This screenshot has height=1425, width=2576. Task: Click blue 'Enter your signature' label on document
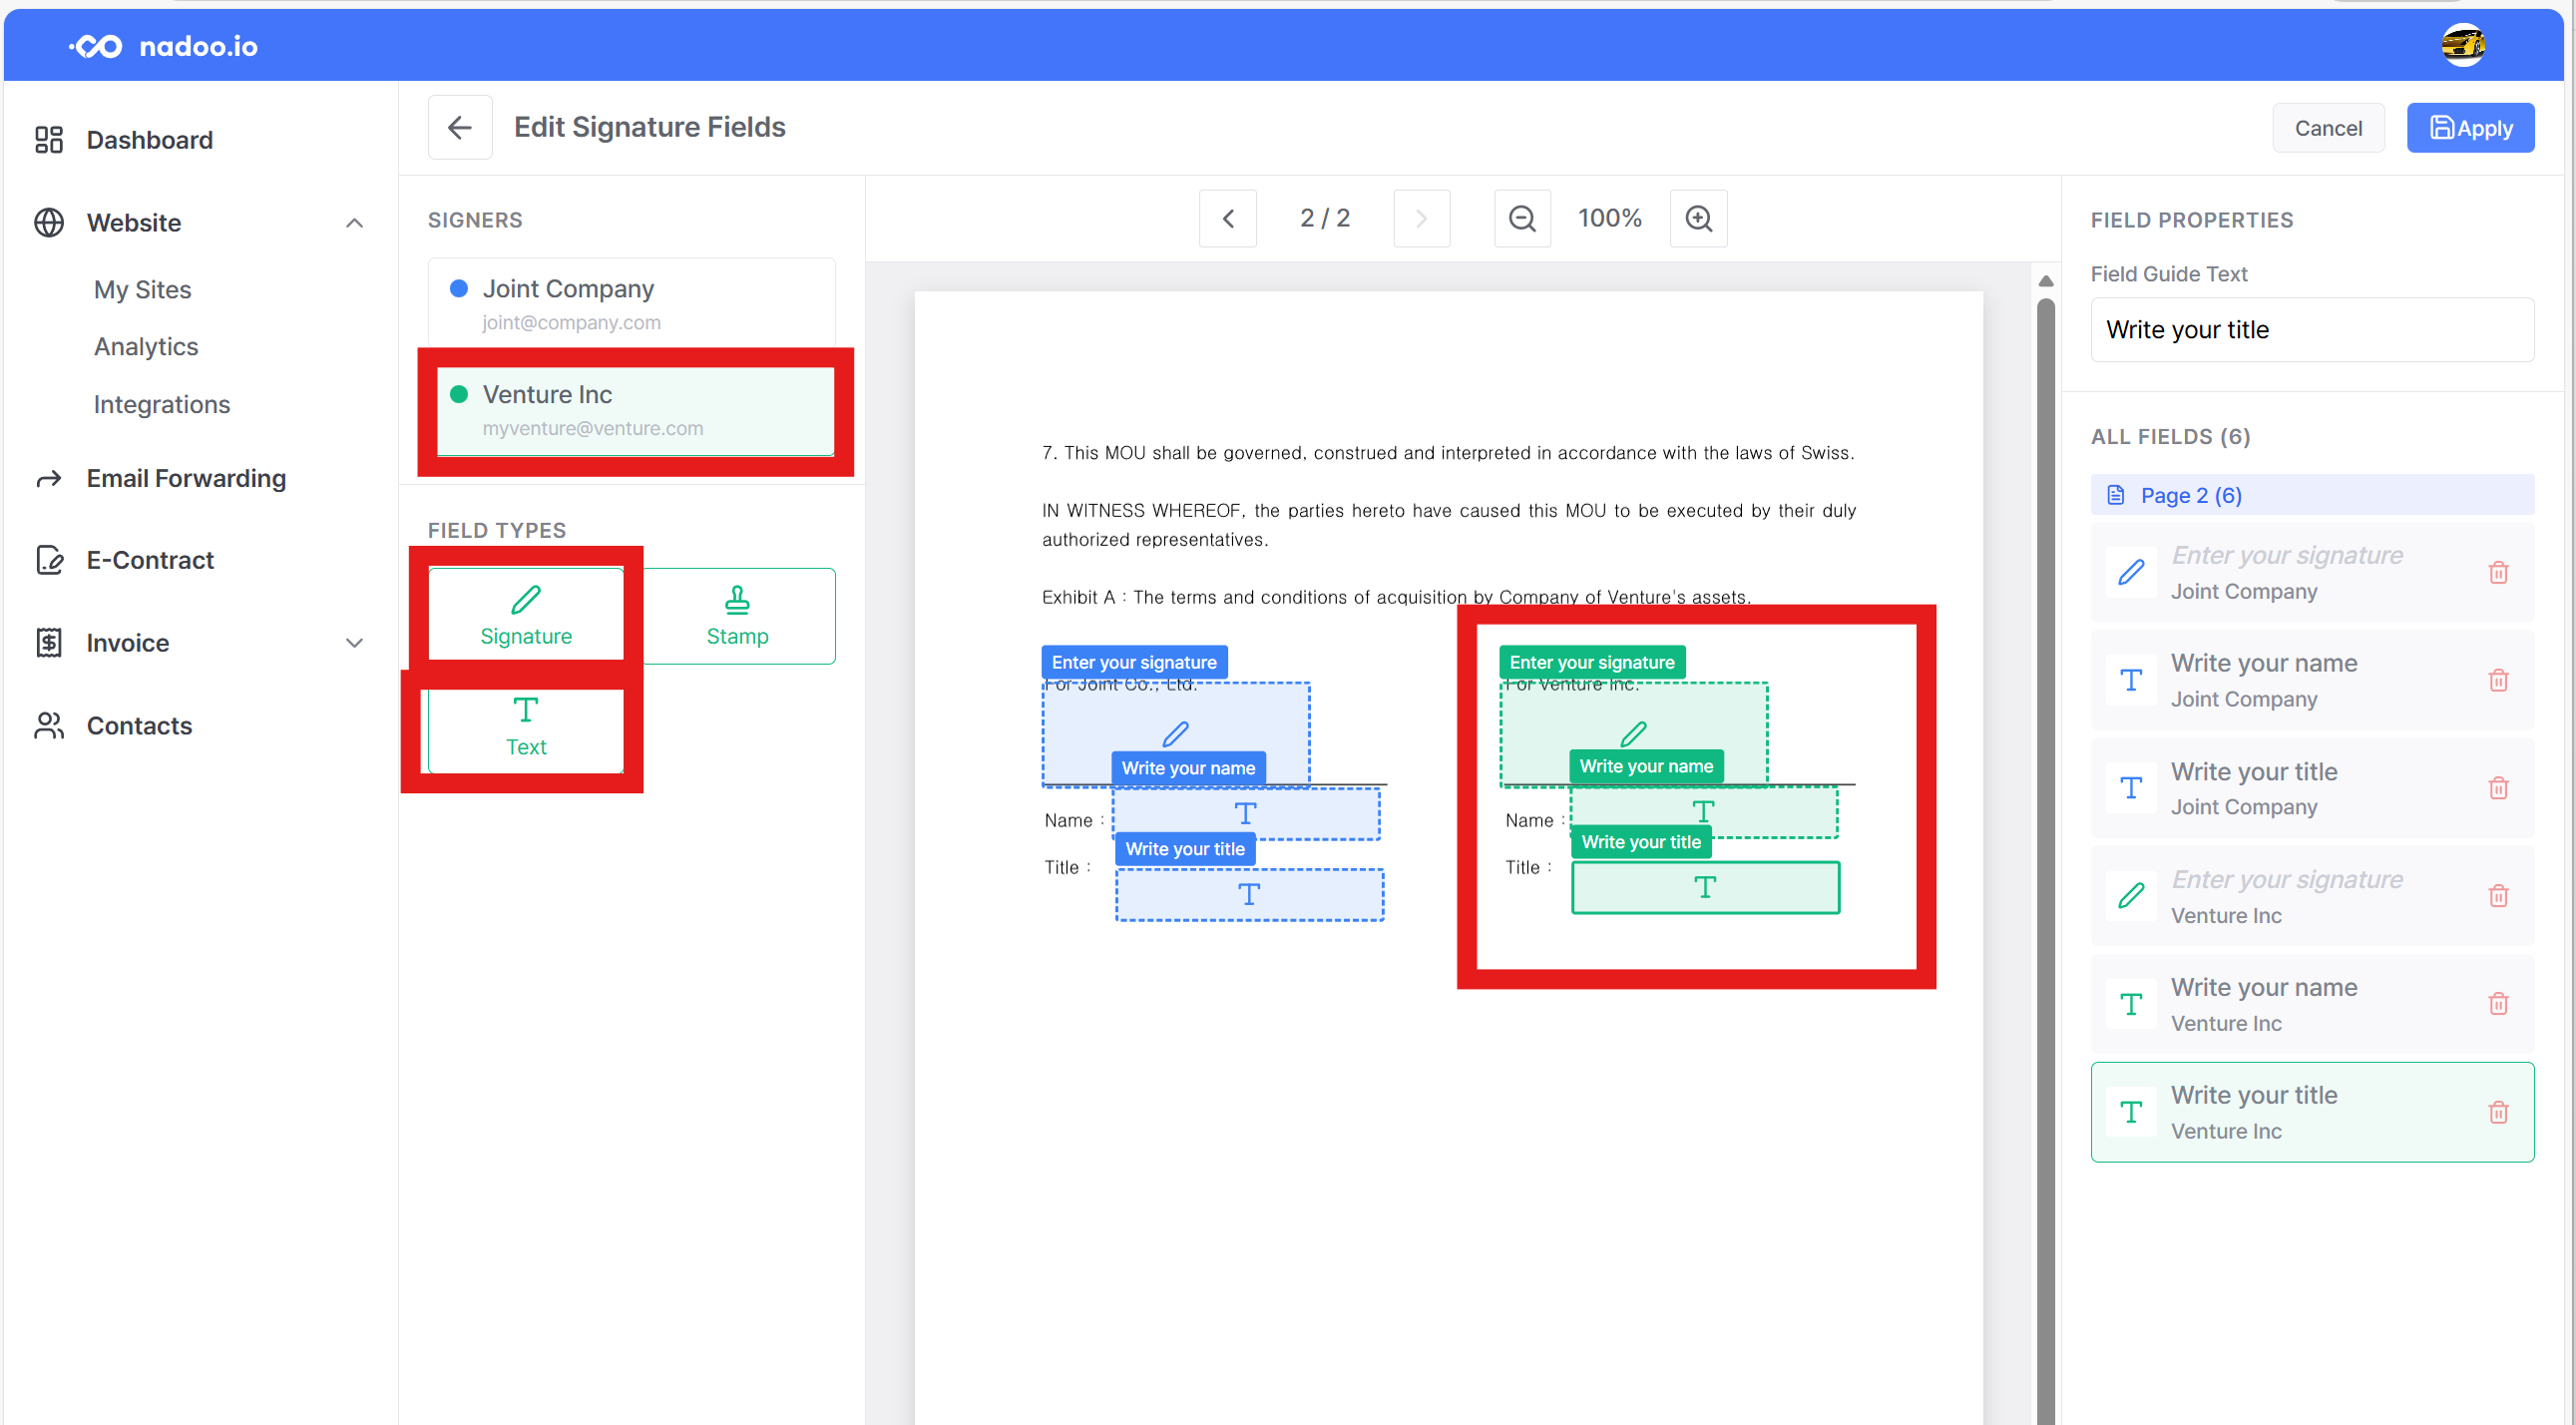[1134, 662]
